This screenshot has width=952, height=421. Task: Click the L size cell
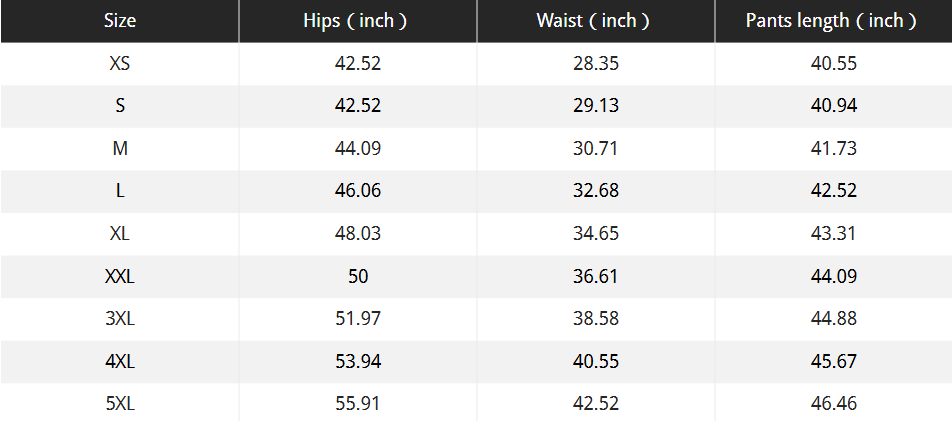[120, 191]
